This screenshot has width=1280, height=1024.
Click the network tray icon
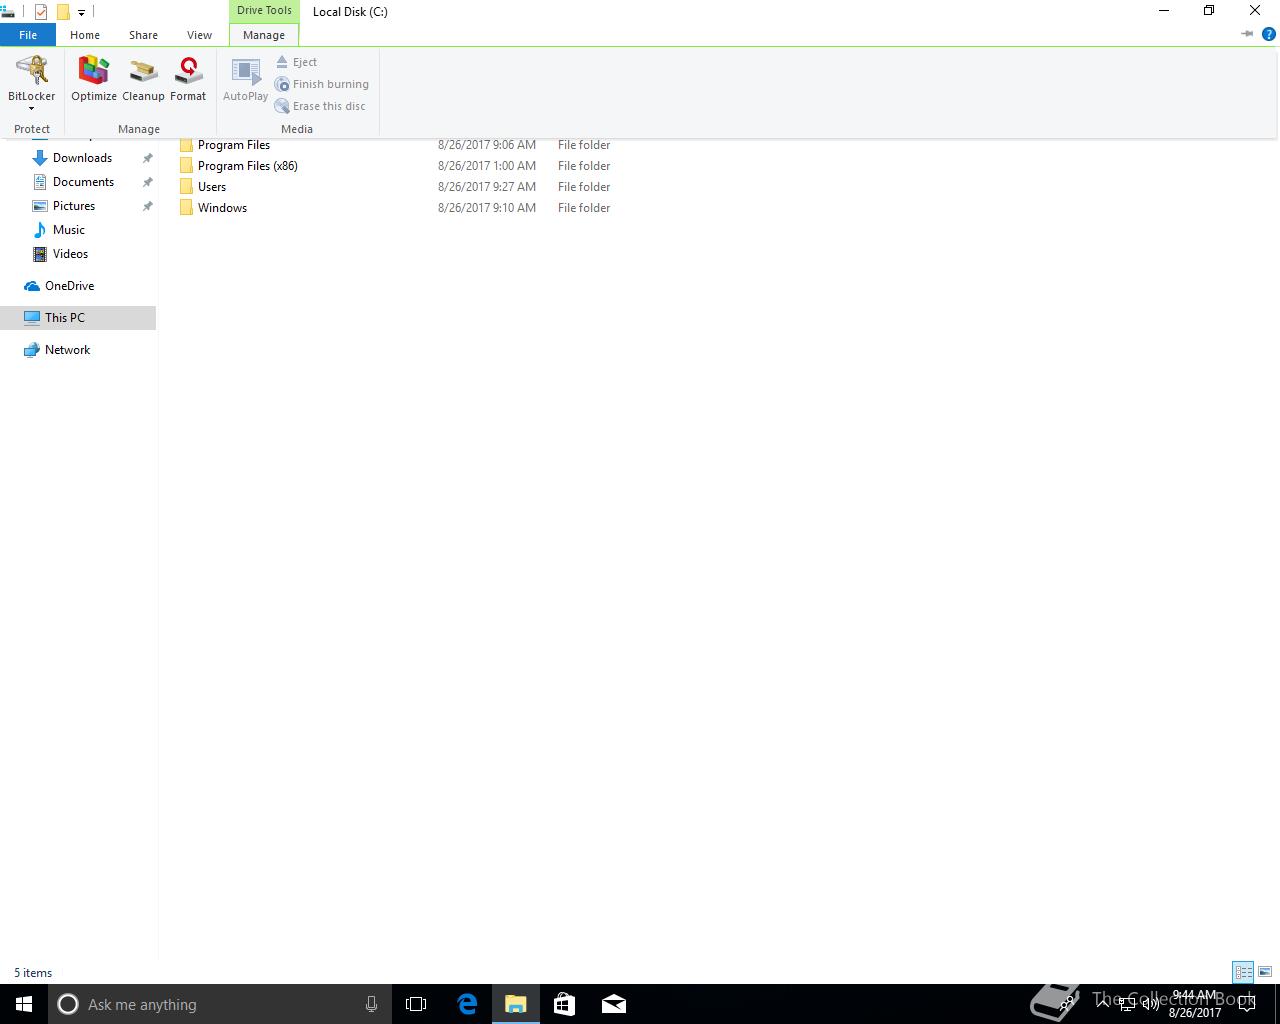pyautogui.click(x=1126, y=1004)
